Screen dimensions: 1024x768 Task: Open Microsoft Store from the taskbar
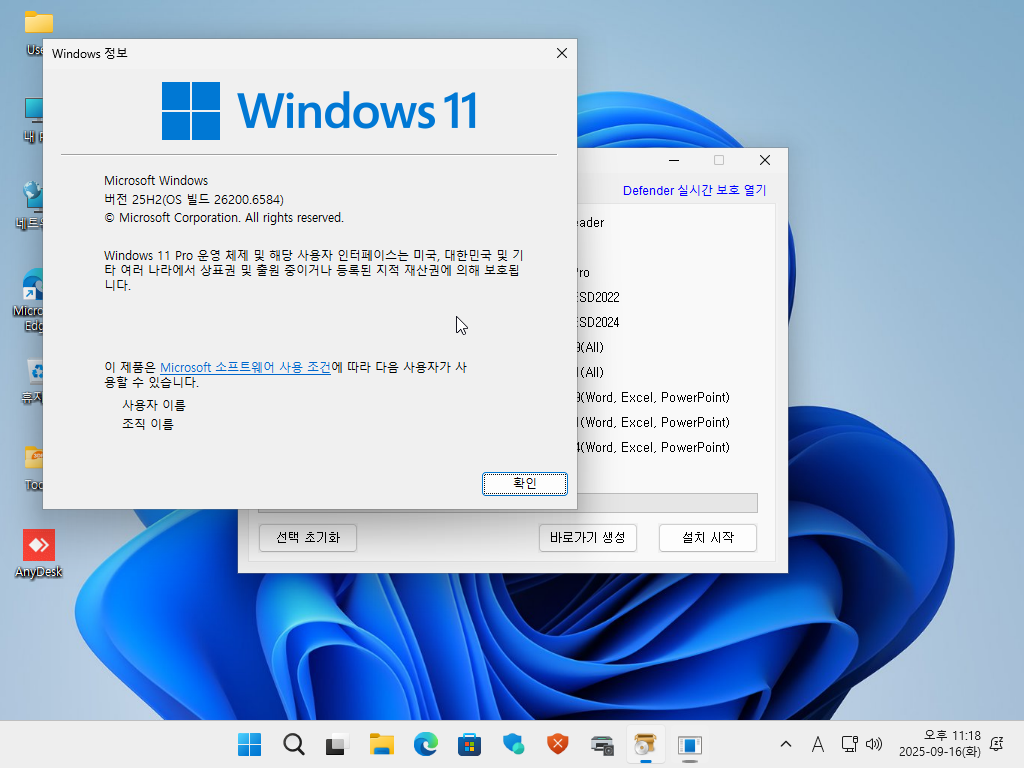pos(470,744)
